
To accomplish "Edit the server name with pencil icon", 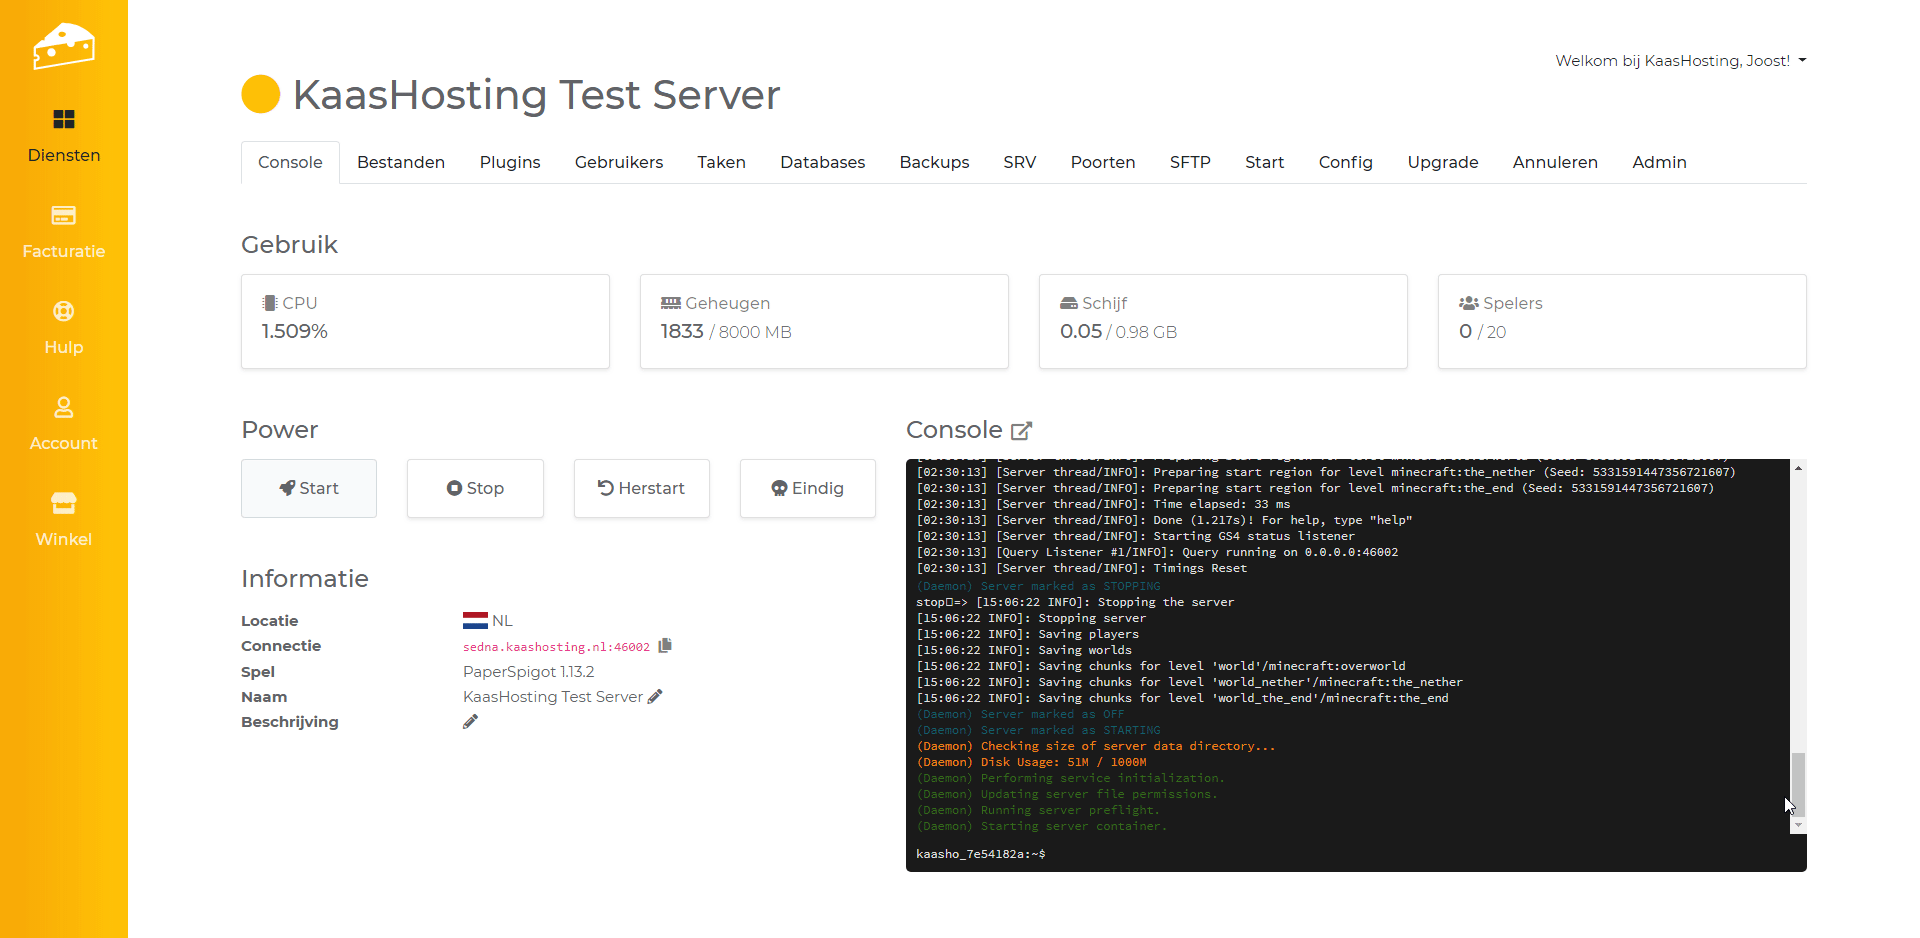I will (655, 697).
